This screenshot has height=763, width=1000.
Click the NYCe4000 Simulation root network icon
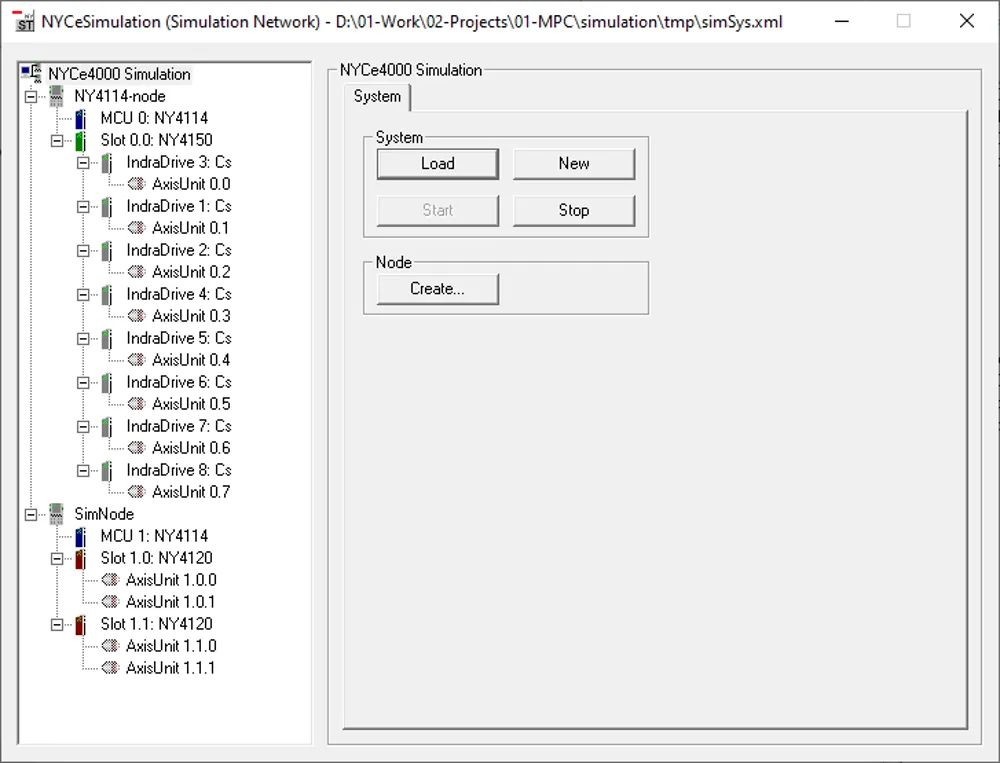pyautogui.click(x=31, y=74)
